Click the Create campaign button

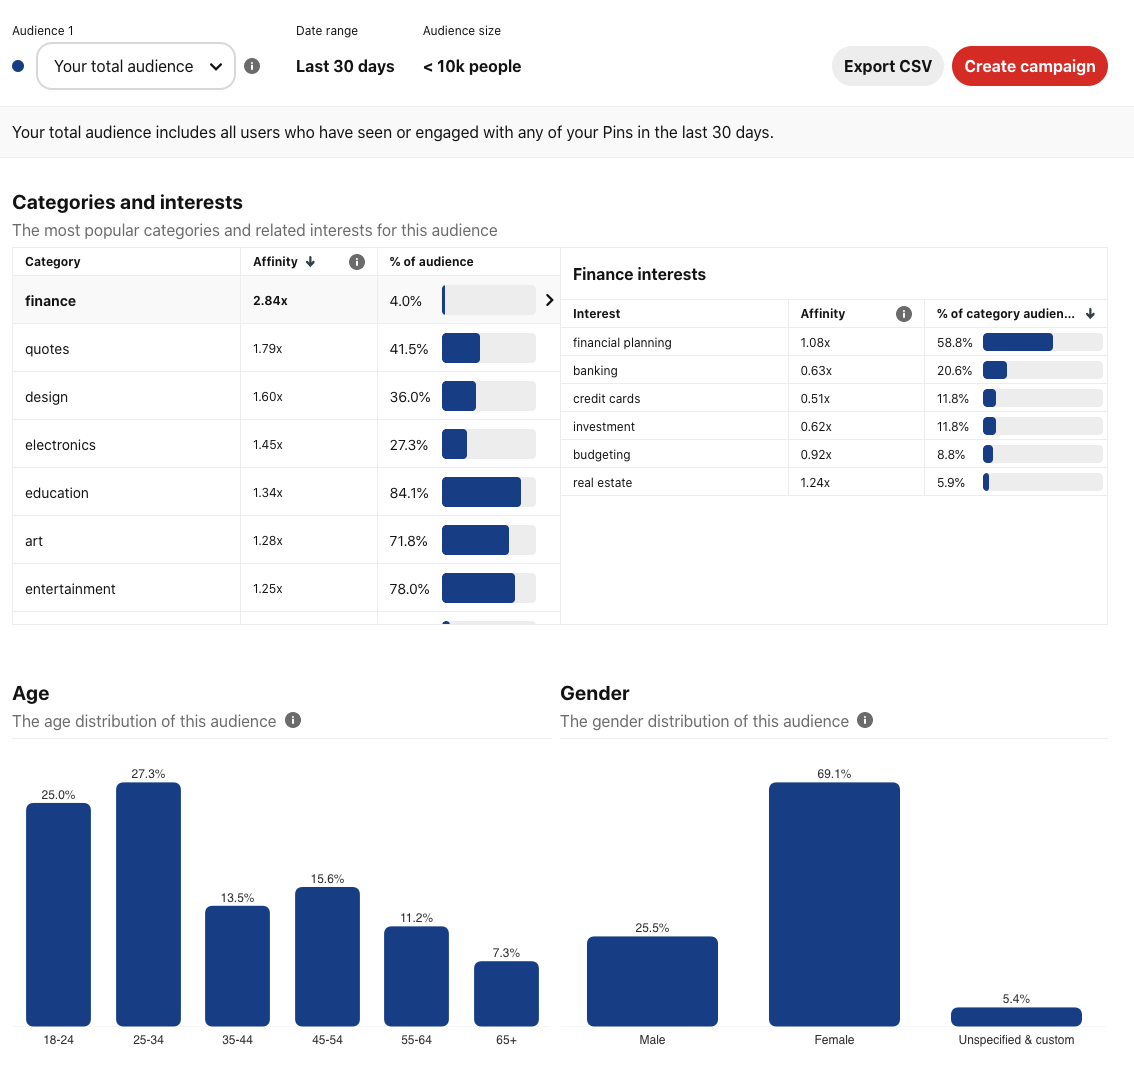[x=1029, y=66]
